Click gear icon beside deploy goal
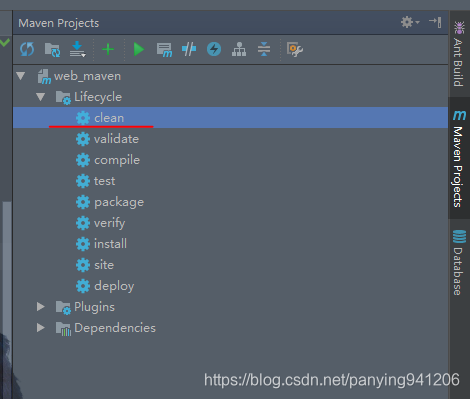Image resolution: width=470 pixels, height=399 pixels. (x=83, y=286)
